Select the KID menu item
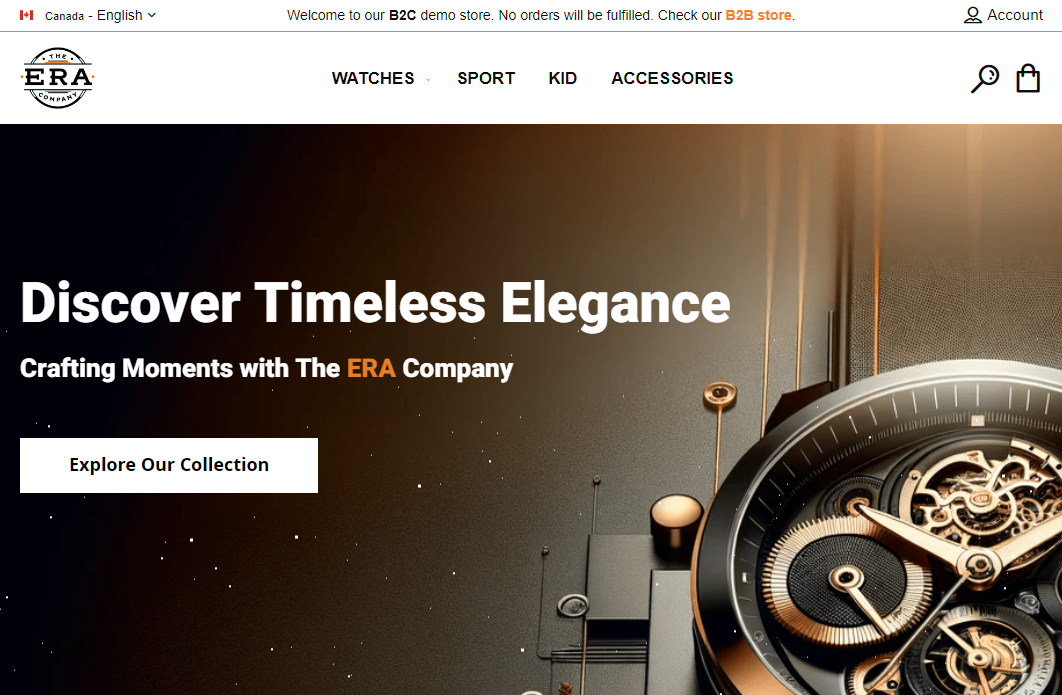1062x695 pixels. click(562, 79)
